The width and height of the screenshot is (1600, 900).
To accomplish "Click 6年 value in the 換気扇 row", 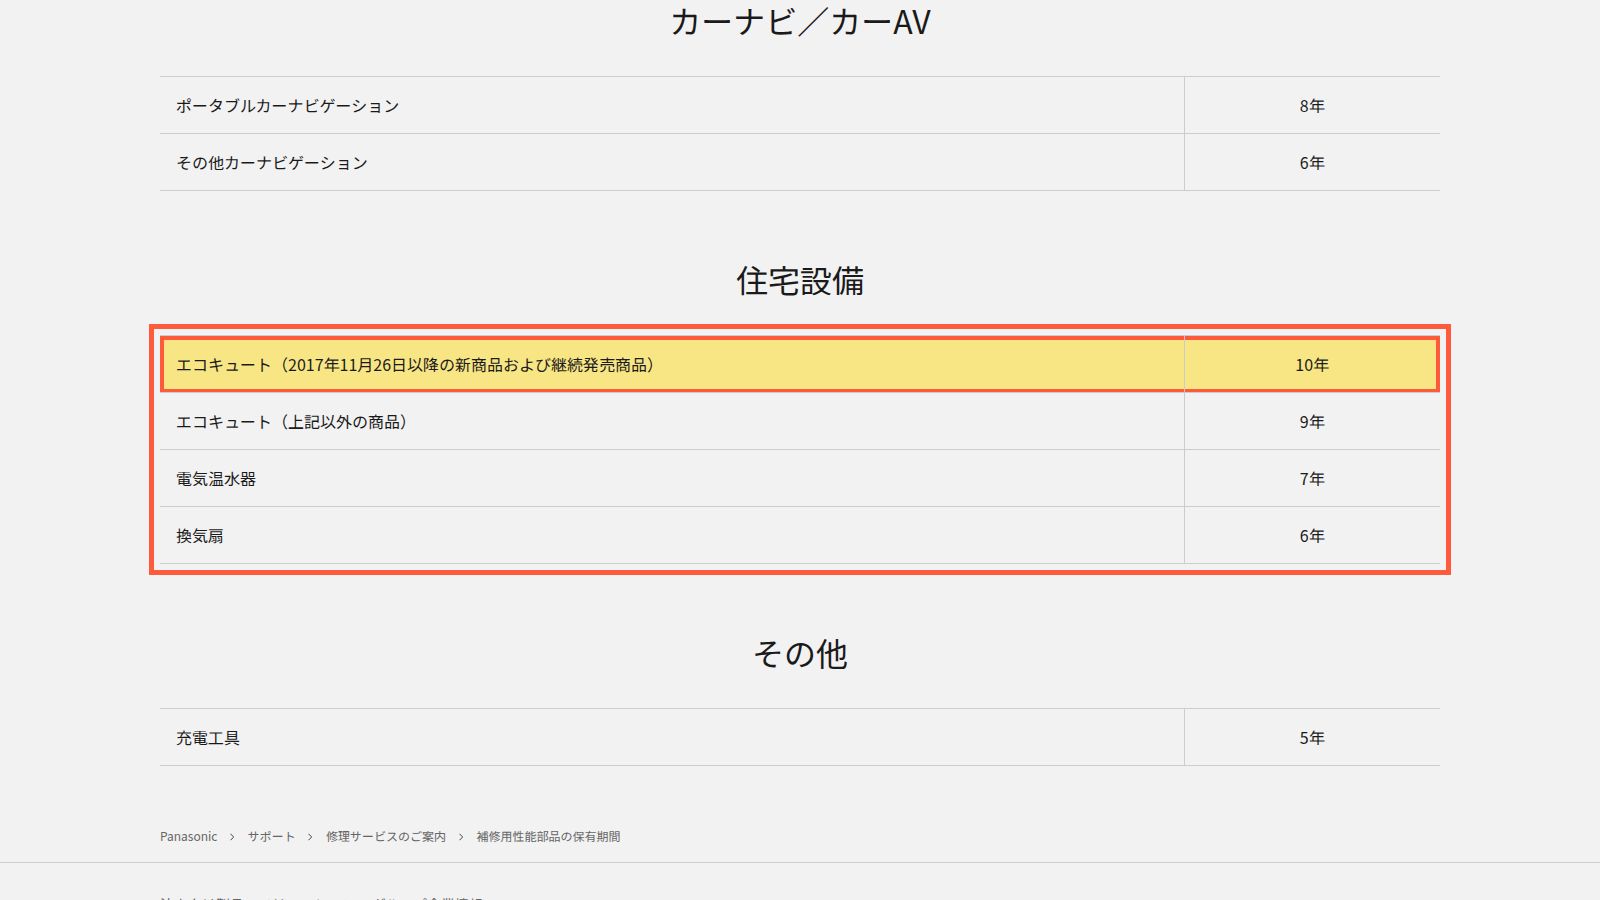I will point(1312,536).
